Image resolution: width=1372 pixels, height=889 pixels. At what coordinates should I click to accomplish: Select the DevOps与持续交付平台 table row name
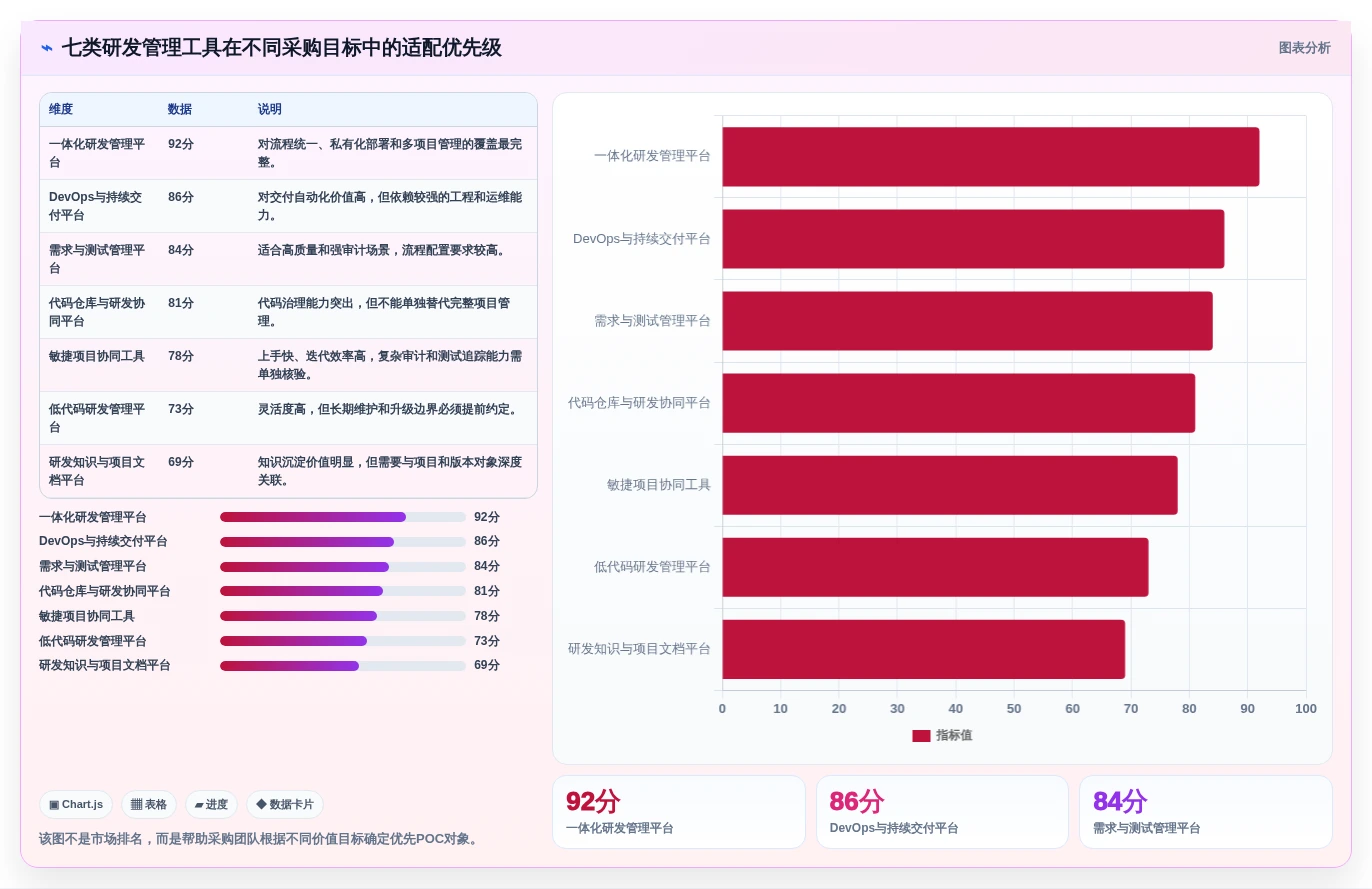coord(96,206)
